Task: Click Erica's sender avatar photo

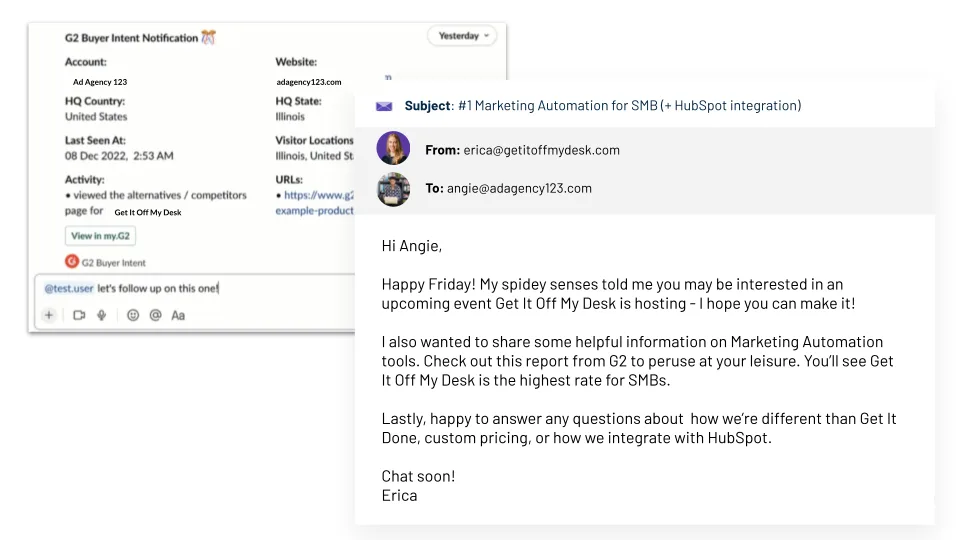Action: 393,148
